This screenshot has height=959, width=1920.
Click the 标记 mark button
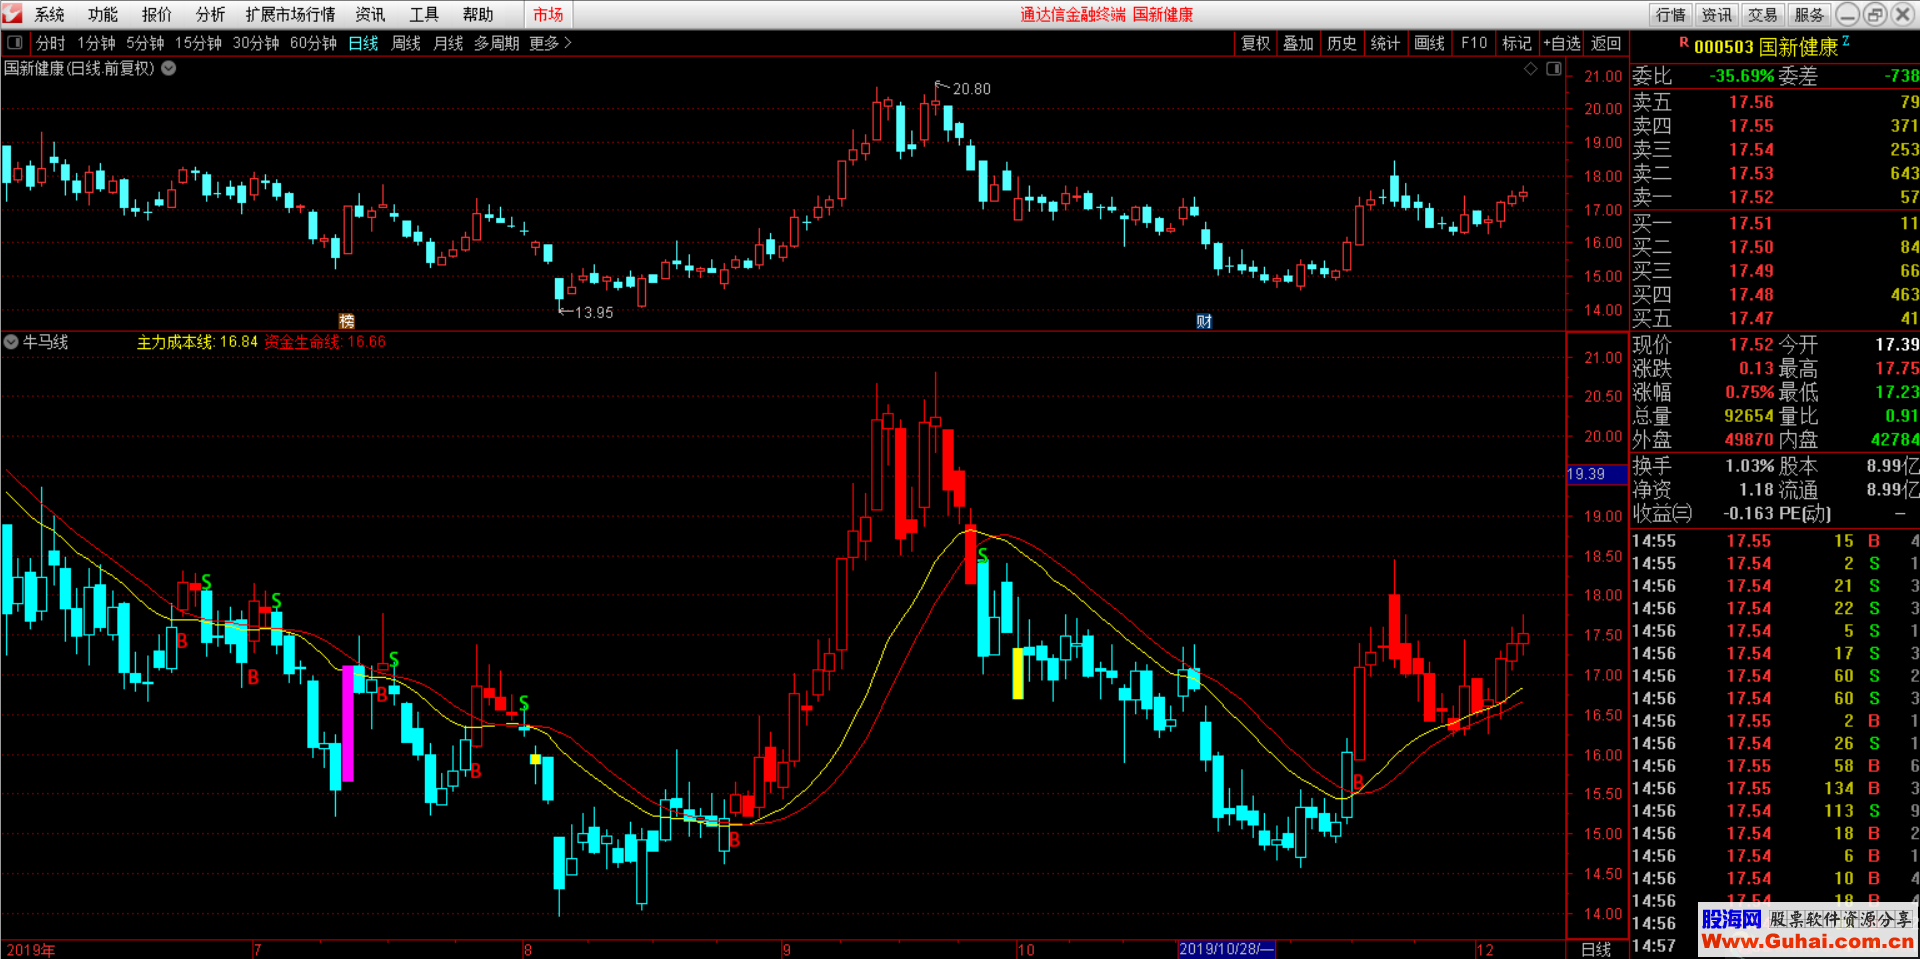[x=1517, y=43]
